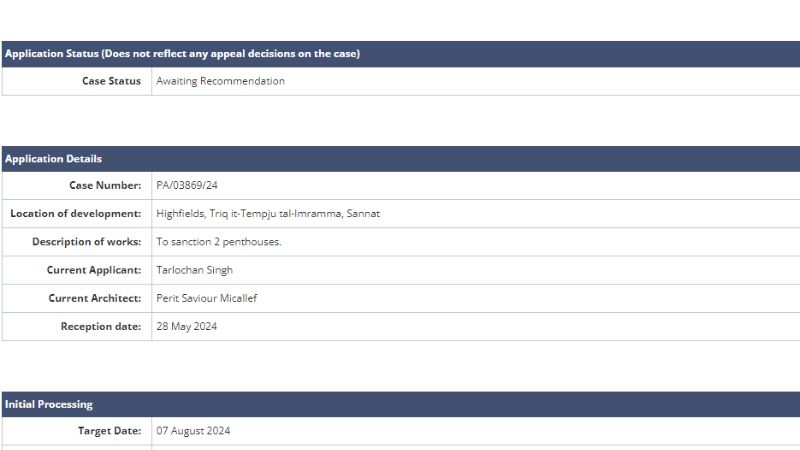Select the Target Date label
The image size is (800, 450).
109,431
